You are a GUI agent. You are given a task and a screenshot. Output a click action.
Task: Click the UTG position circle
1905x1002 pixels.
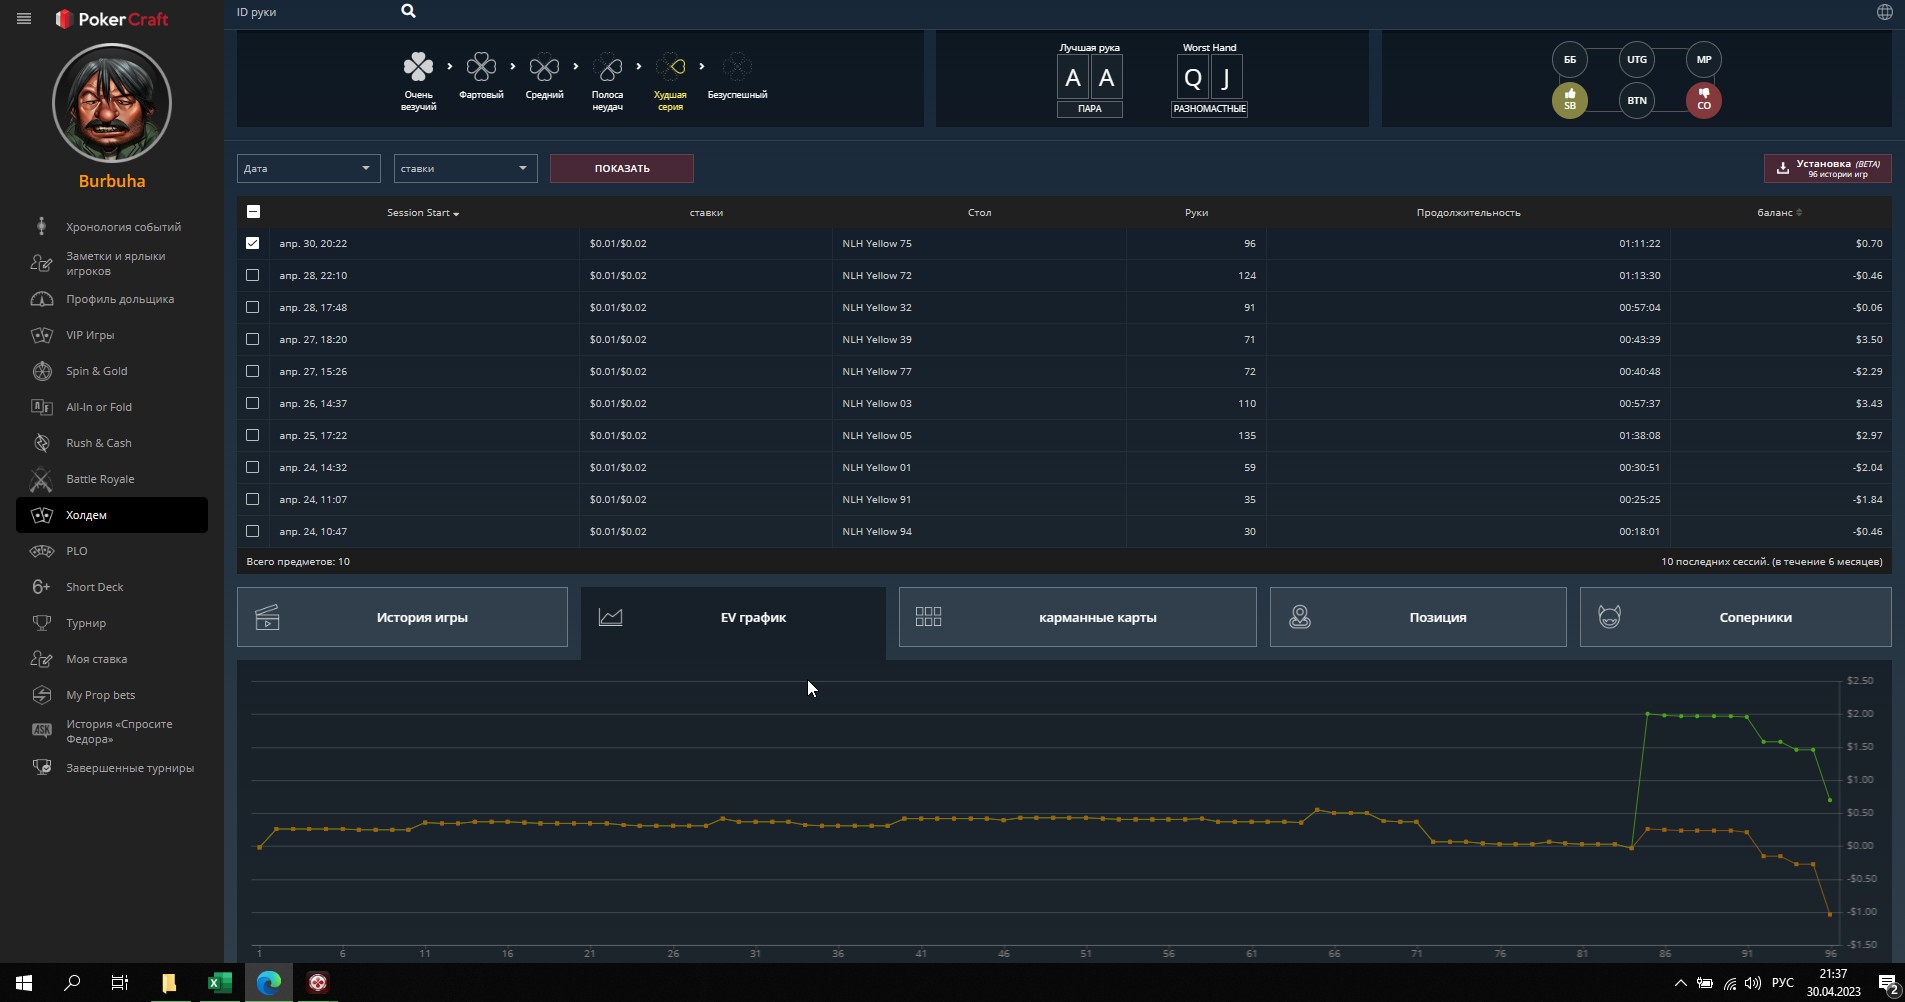click(x=1637, y=59)
